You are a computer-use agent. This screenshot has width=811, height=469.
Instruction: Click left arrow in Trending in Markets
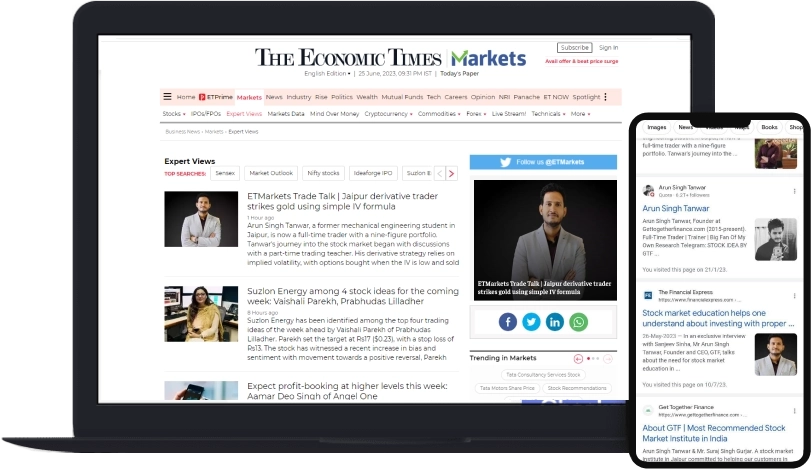(578, 358)
